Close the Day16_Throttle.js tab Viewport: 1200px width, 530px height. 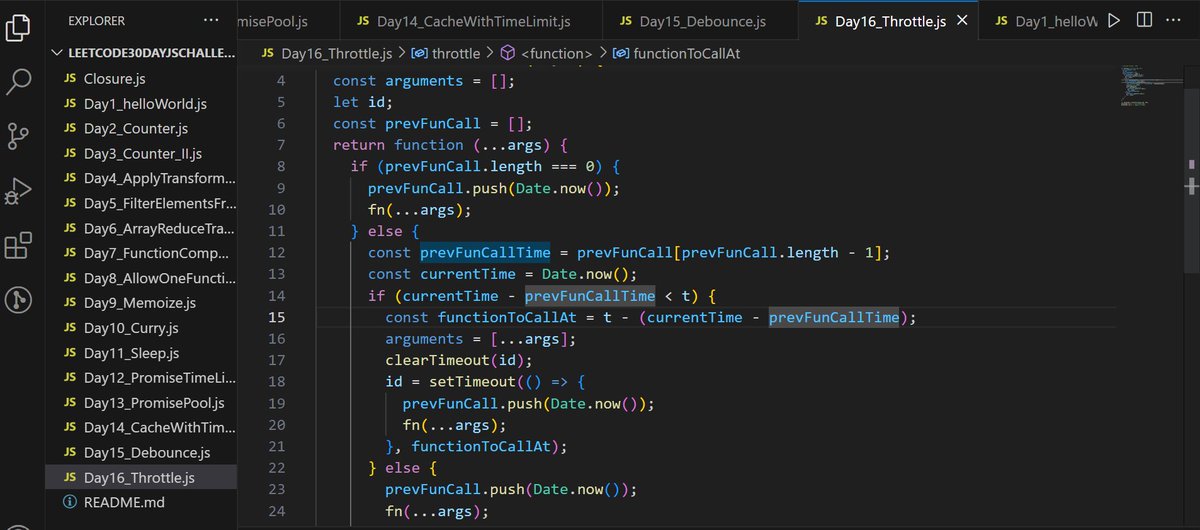[x=962, y=21]
